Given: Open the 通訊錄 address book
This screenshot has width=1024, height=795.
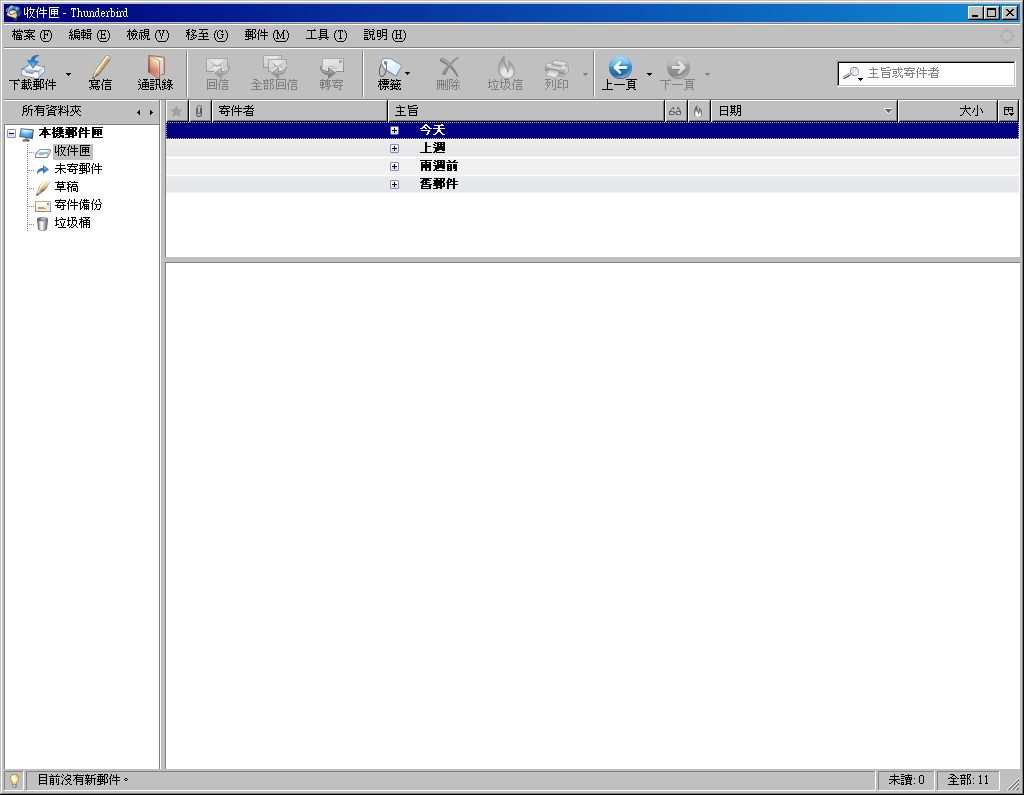Looking at the screenshot, I should point(155,67).
